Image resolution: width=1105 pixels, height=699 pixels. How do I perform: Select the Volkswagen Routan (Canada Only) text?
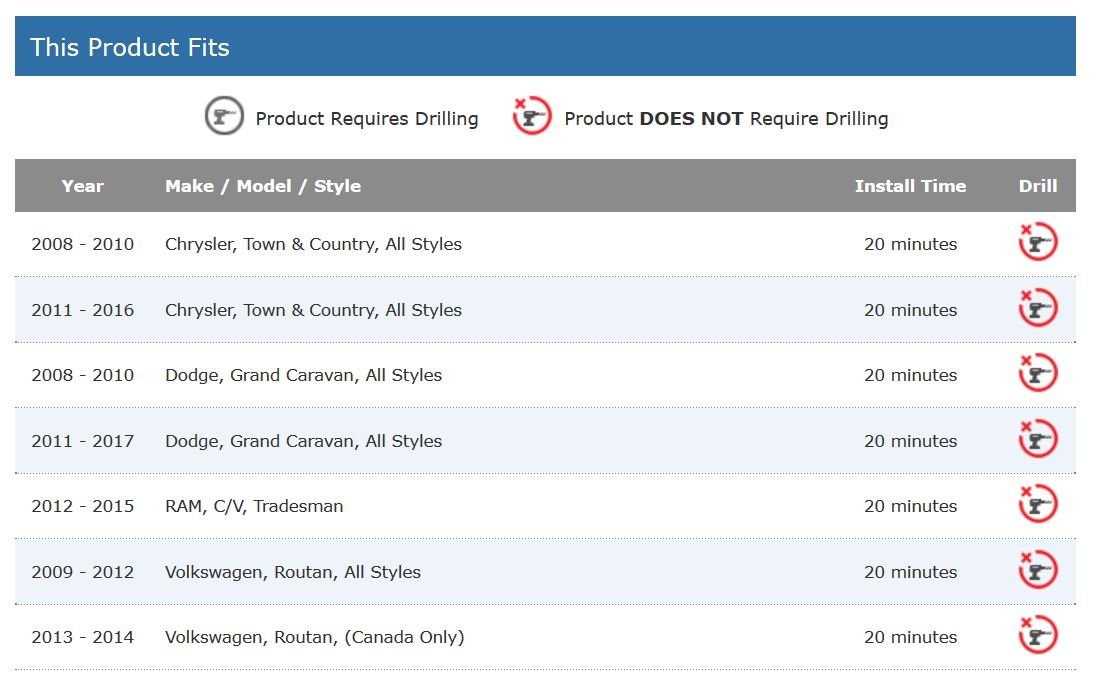pos(314,637)
